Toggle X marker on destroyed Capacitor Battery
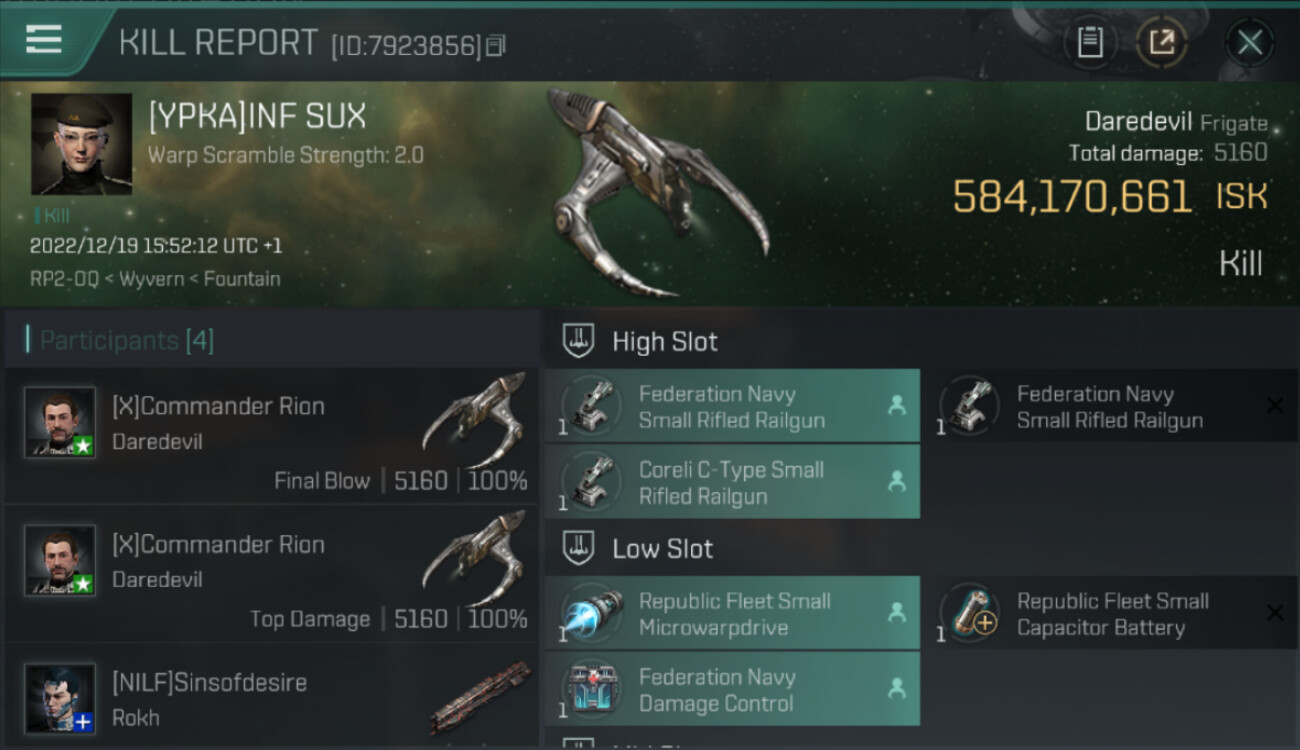The width and height of the screenshot is (1300, 750). pyautogui.click(x=1275, y=613)
